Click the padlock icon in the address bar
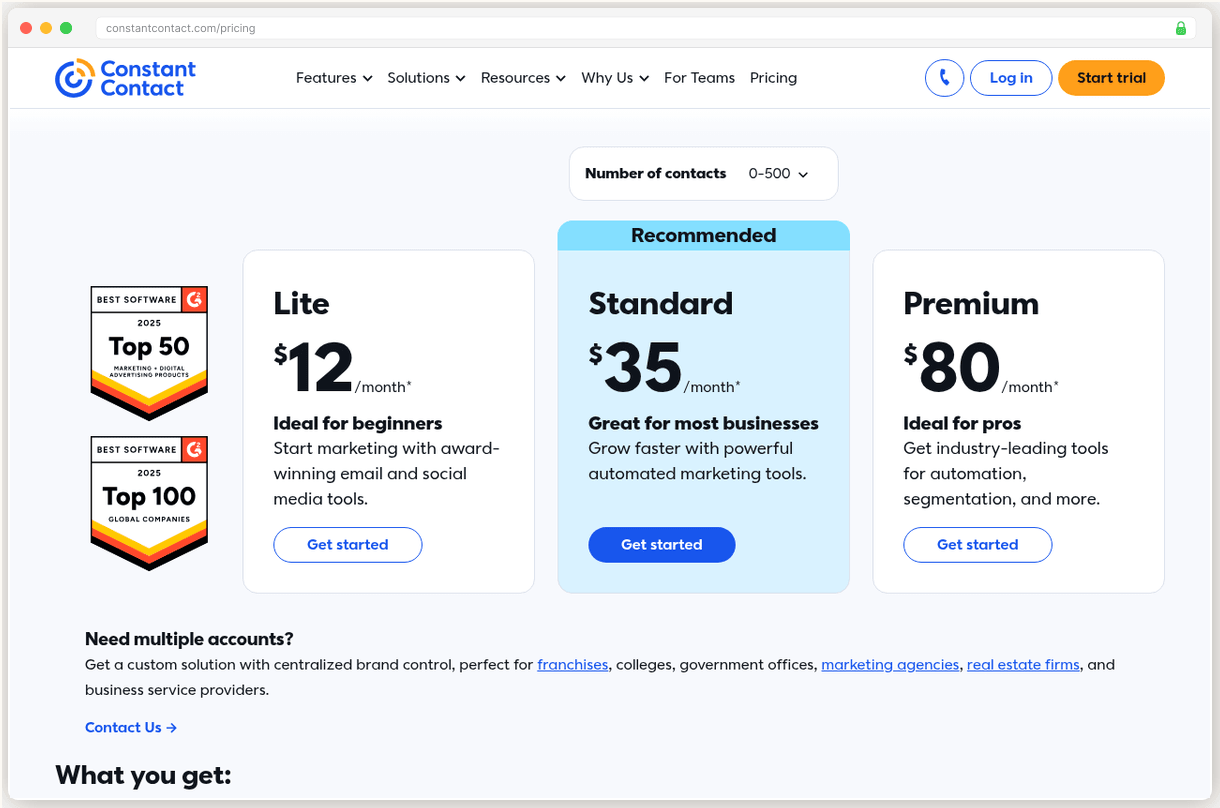Screen dimensions: 1220x808 pyautogui.click(x=1180, y=28)
